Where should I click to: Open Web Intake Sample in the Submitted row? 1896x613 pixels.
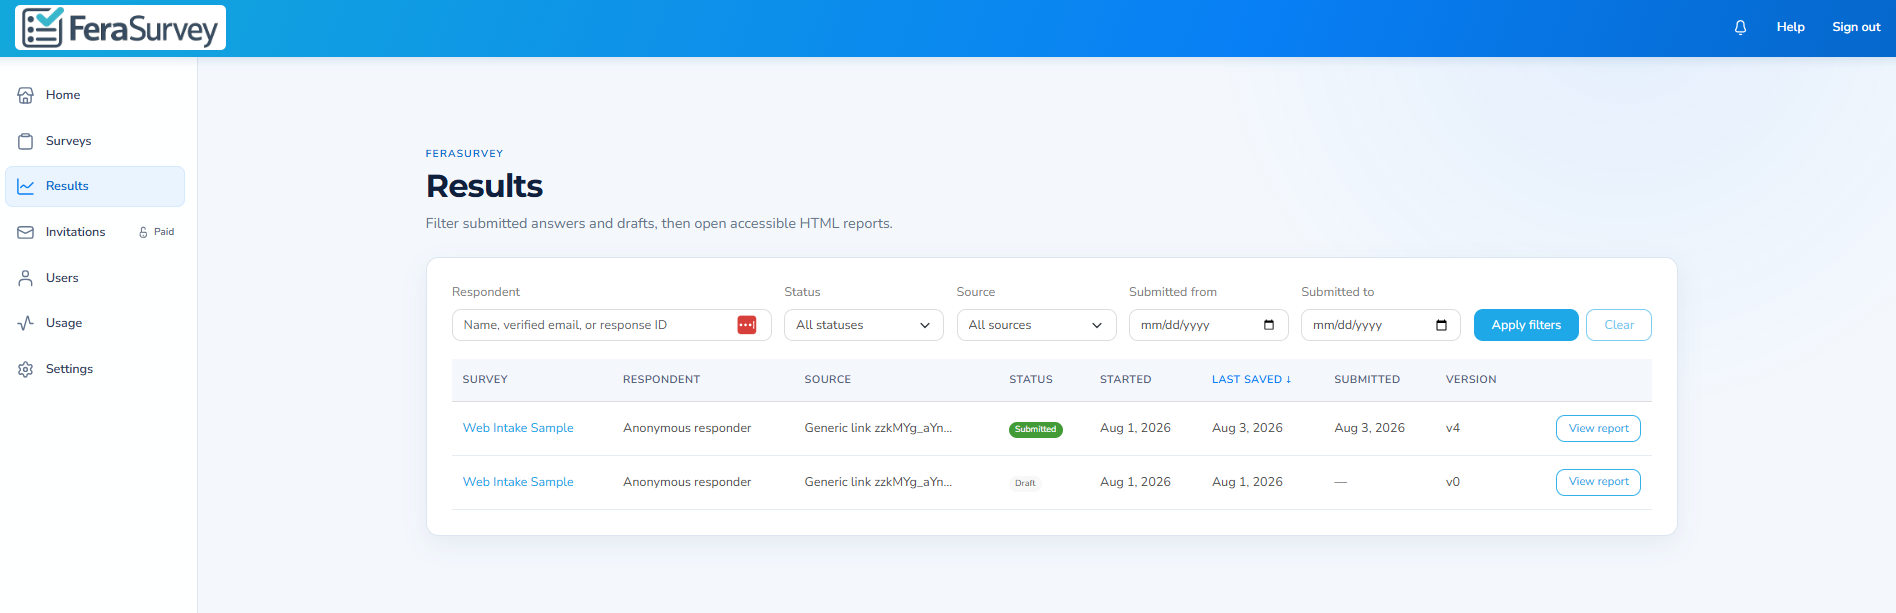click(x=518, y=428)
